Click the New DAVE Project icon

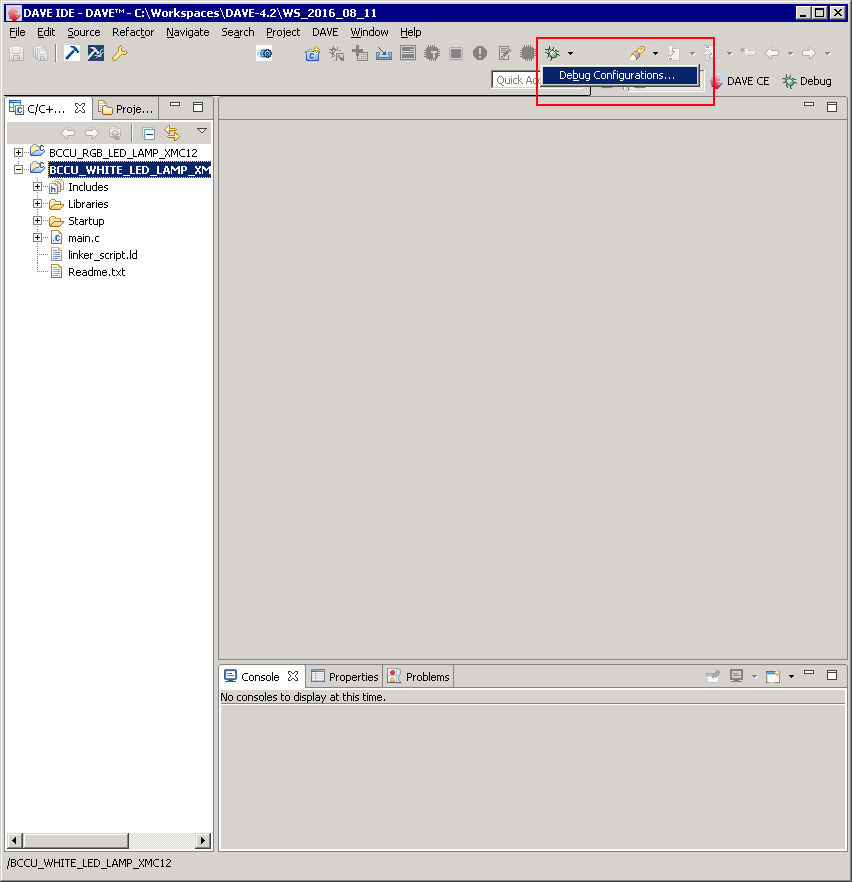(x=312, y=53)
